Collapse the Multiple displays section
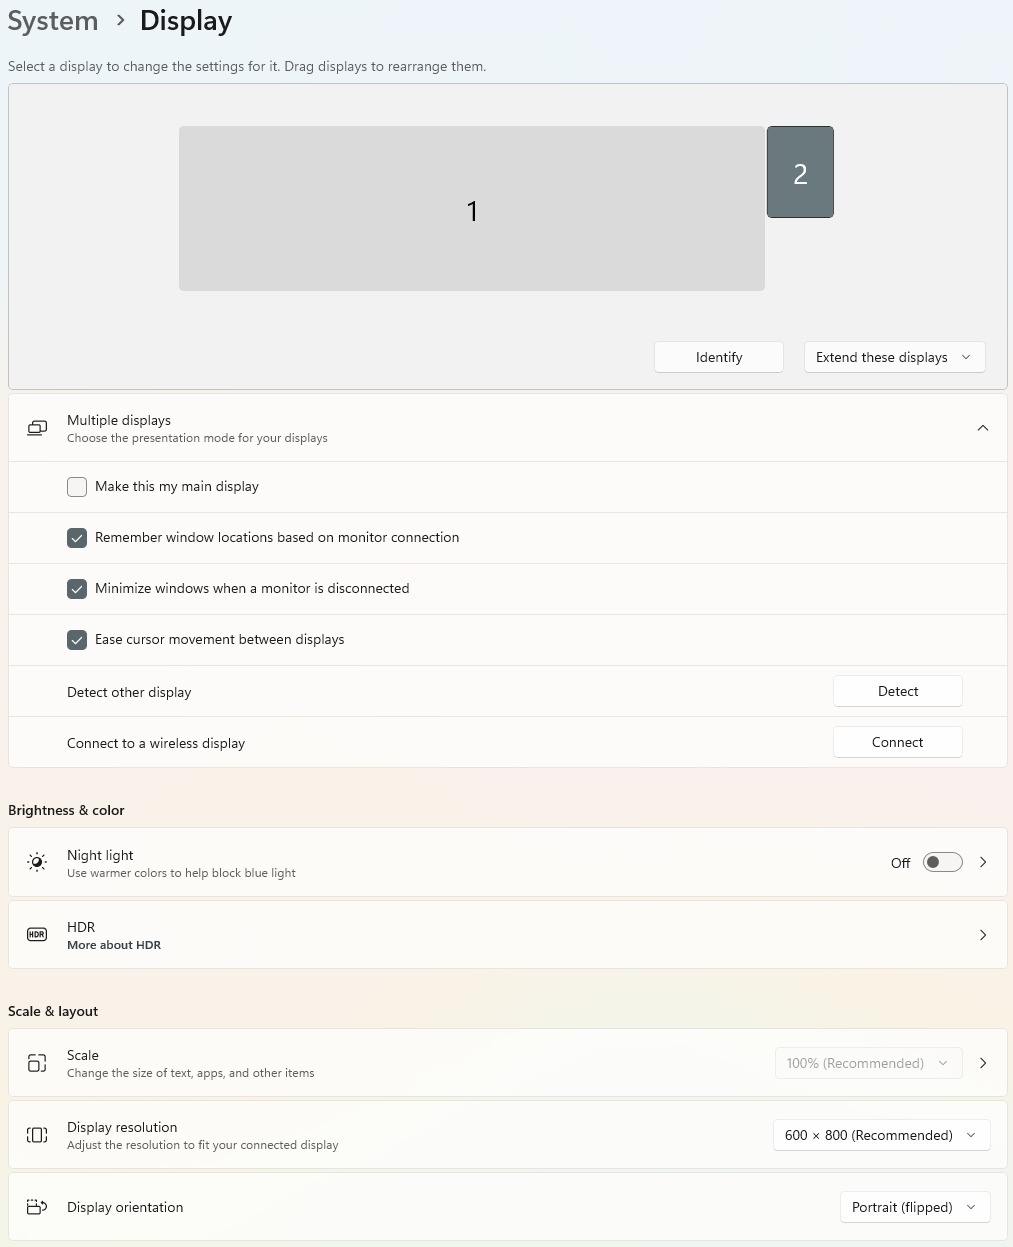The image size is (1013, 1247). pyautogui.click(x=982, y=428)
